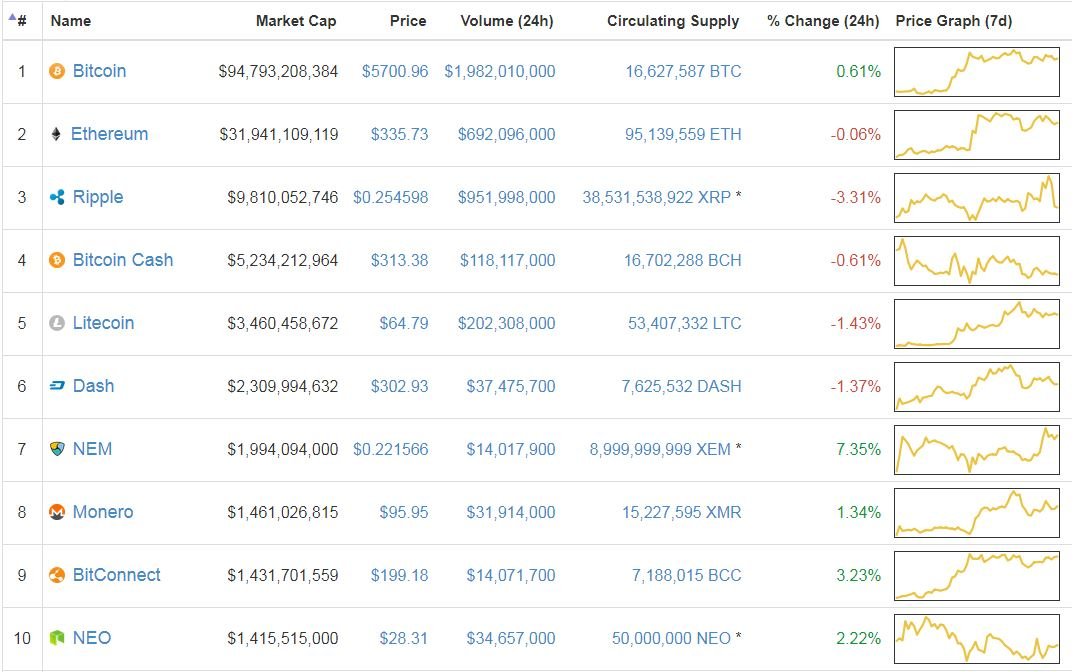This screenshot has width=1076, height=672.
Task: Click the Bitcoin coin logo icon
Action: [x=57, y=71]
